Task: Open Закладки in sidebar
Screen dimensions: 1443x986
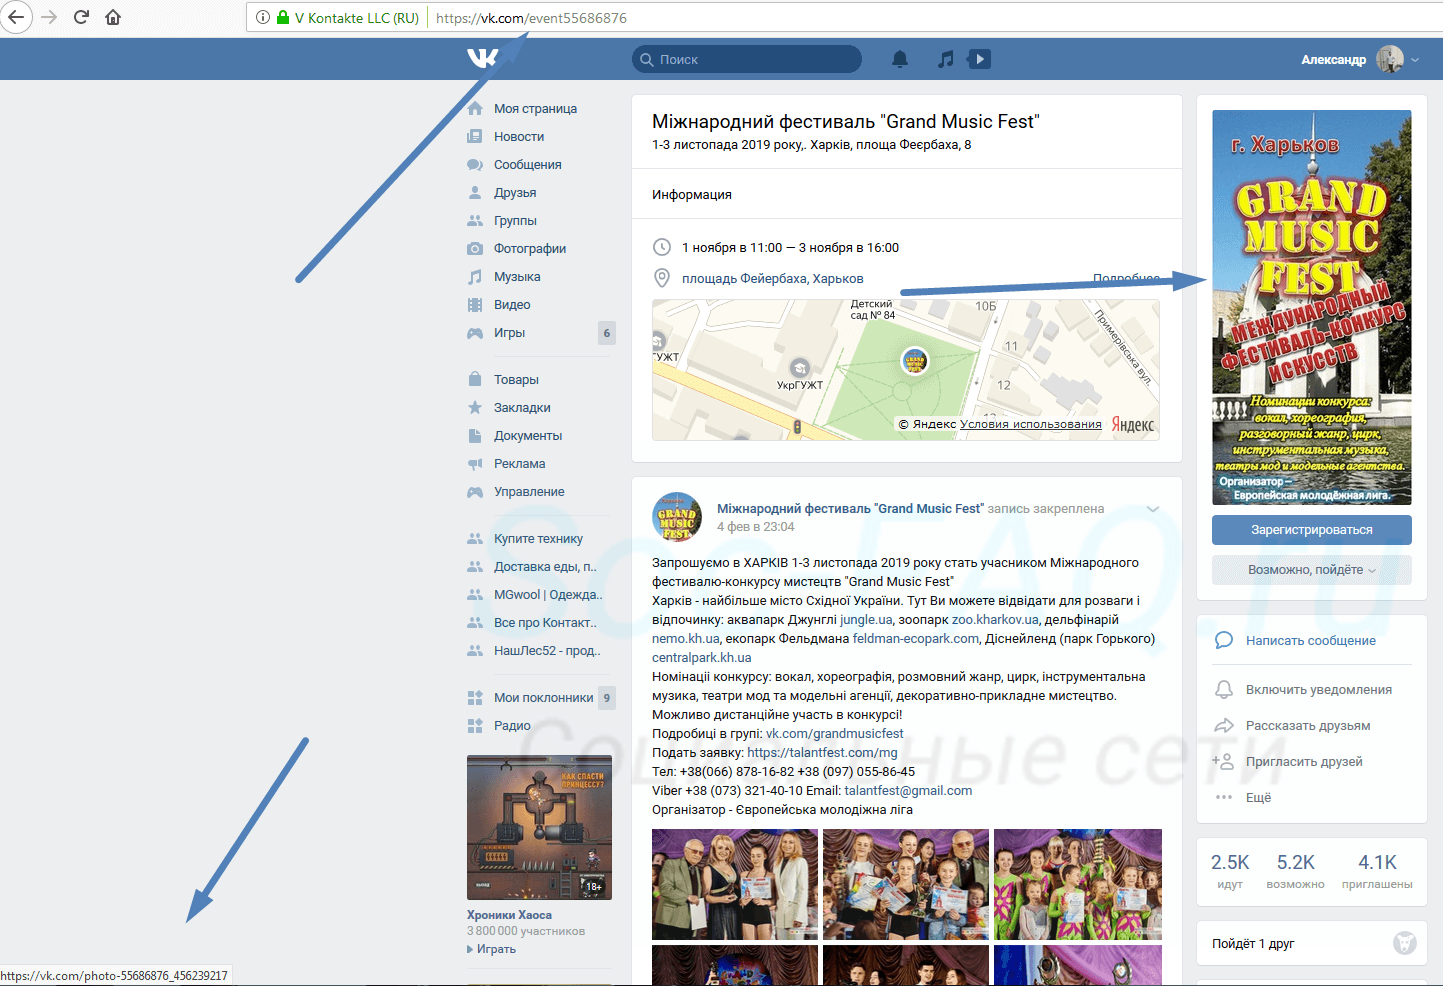Action: tap(522, 407)
